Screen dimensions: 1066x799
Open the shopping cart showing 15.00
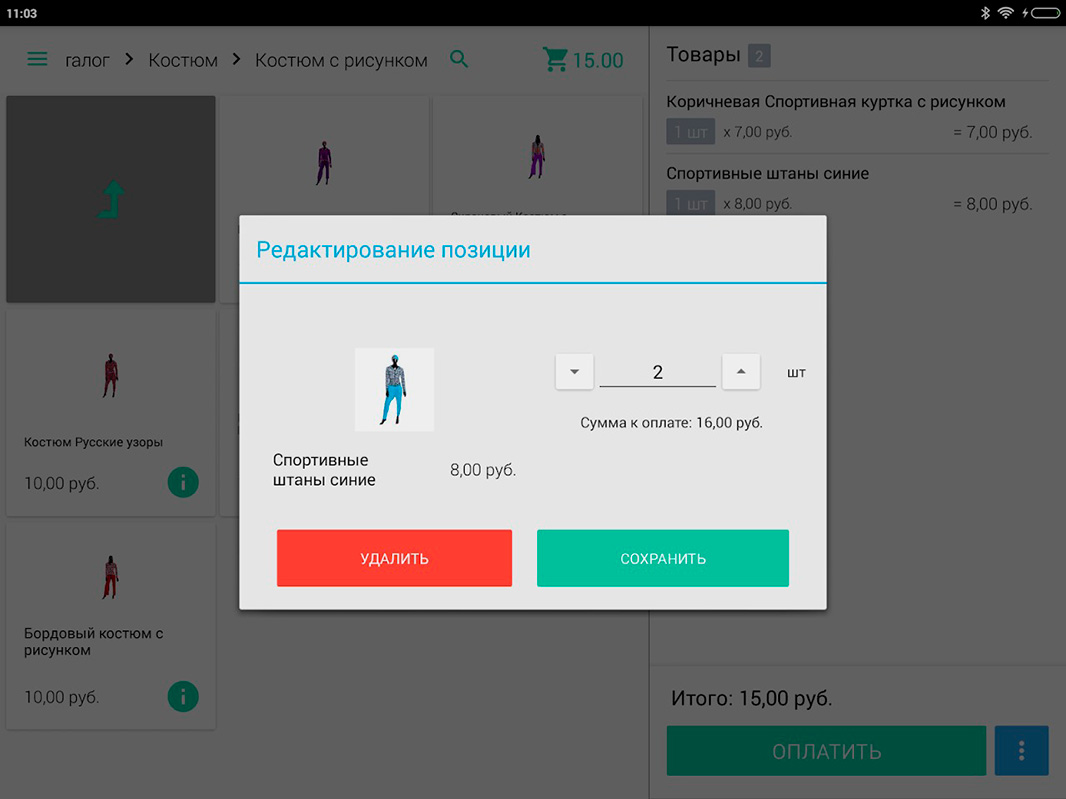tap(583, 59)
